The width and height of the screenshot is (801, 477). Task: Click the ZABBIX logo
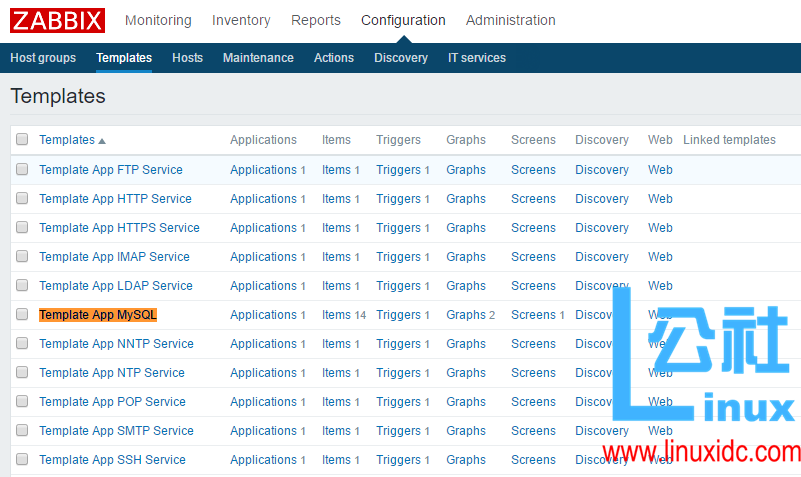tap(57, 20)
